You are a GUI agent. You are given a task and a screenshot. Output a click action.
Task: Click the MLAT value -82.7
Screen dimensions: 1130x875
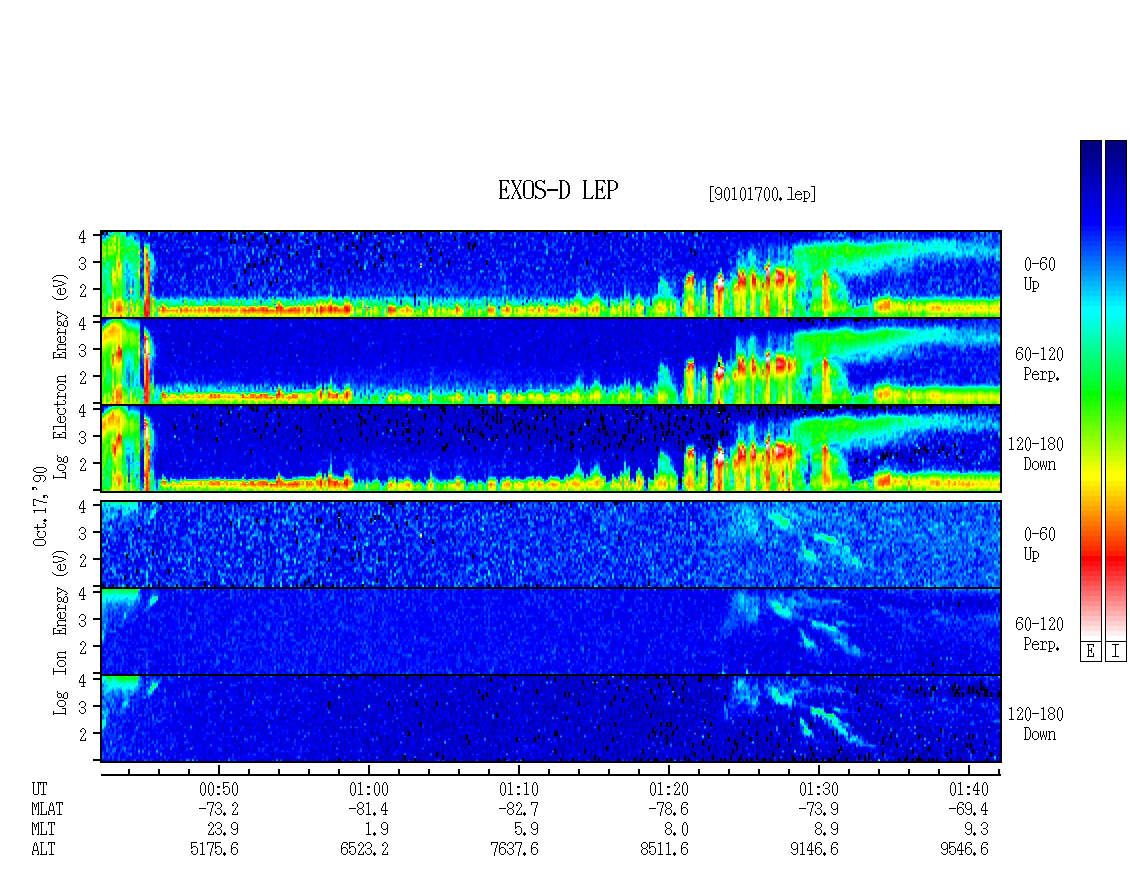coord(518,809)
